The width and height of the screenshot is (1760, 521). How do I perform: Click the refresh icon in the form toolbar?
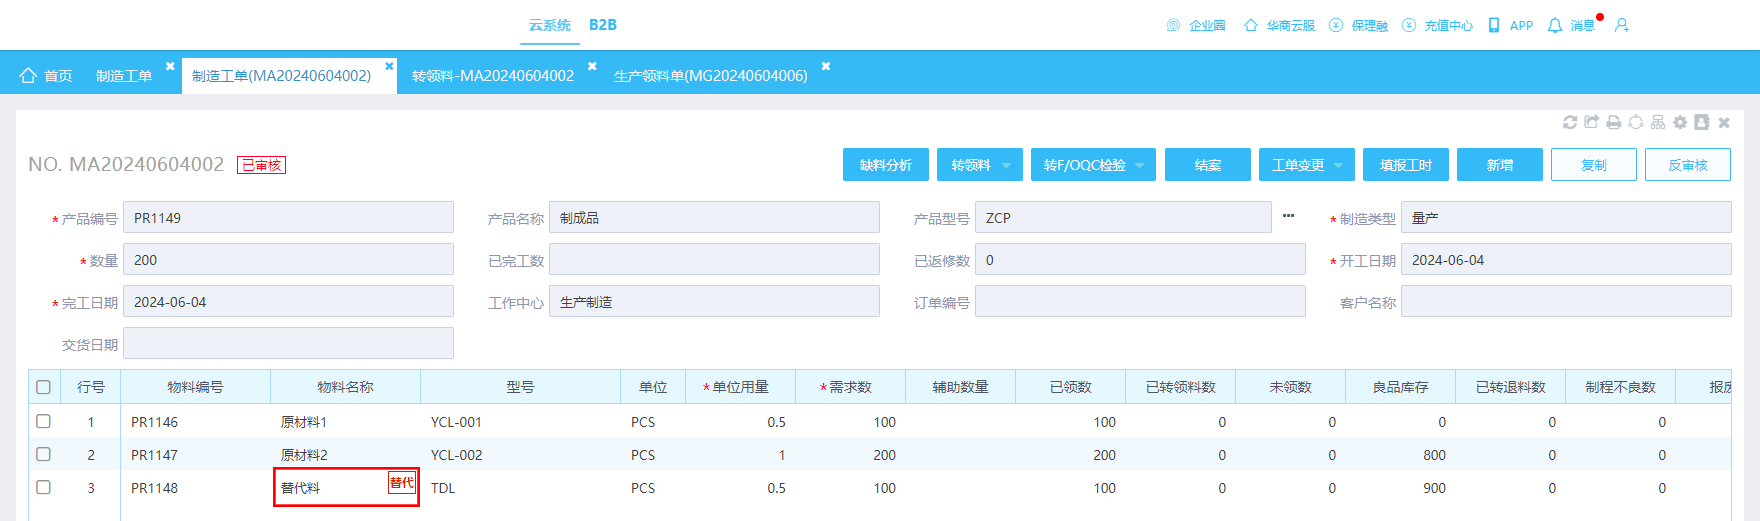1570,122
